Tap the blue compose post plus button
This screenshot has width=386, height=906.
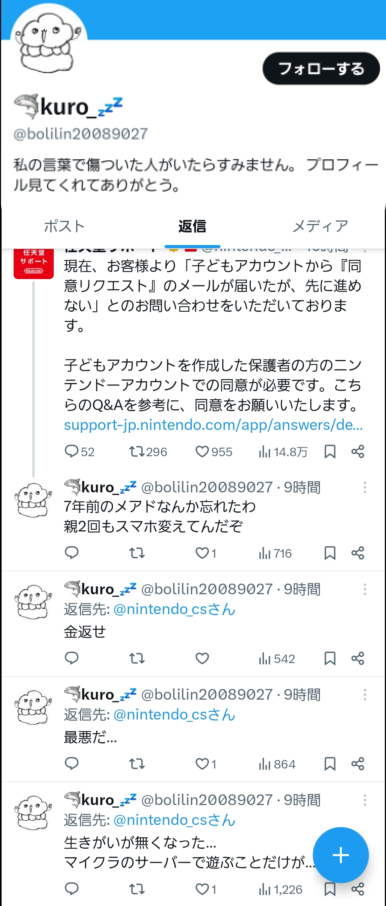pyautogui.click(x=341, y=855)
